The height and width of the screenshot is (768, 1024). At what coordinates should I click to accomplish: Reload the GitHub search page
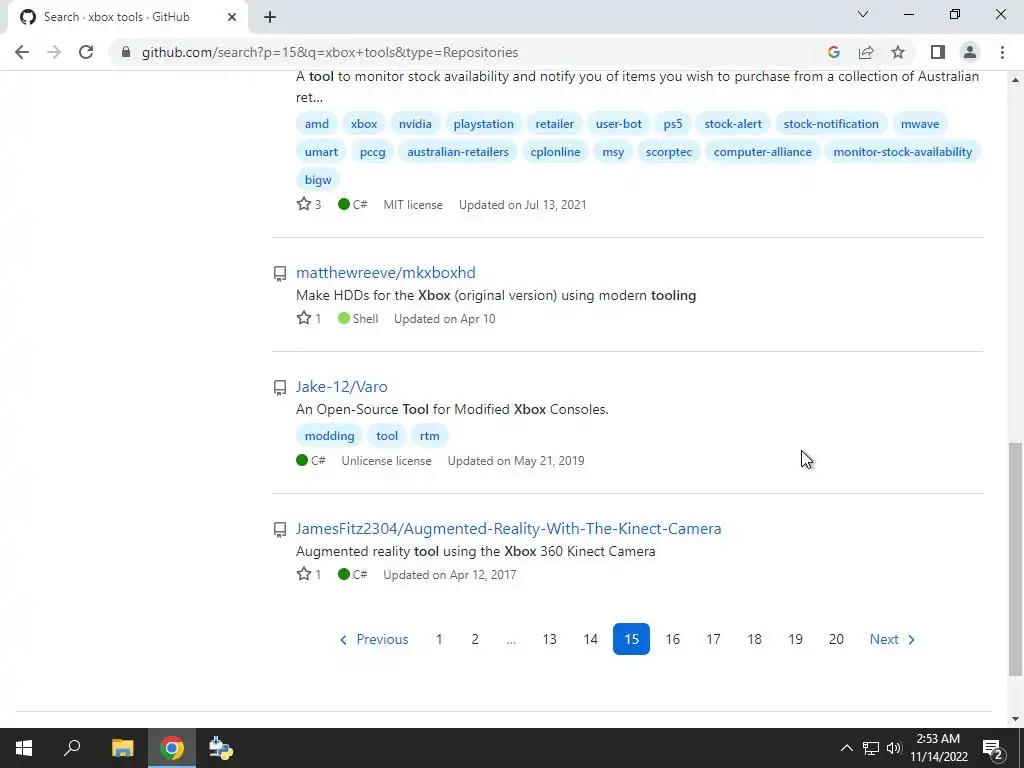[86, 52]
